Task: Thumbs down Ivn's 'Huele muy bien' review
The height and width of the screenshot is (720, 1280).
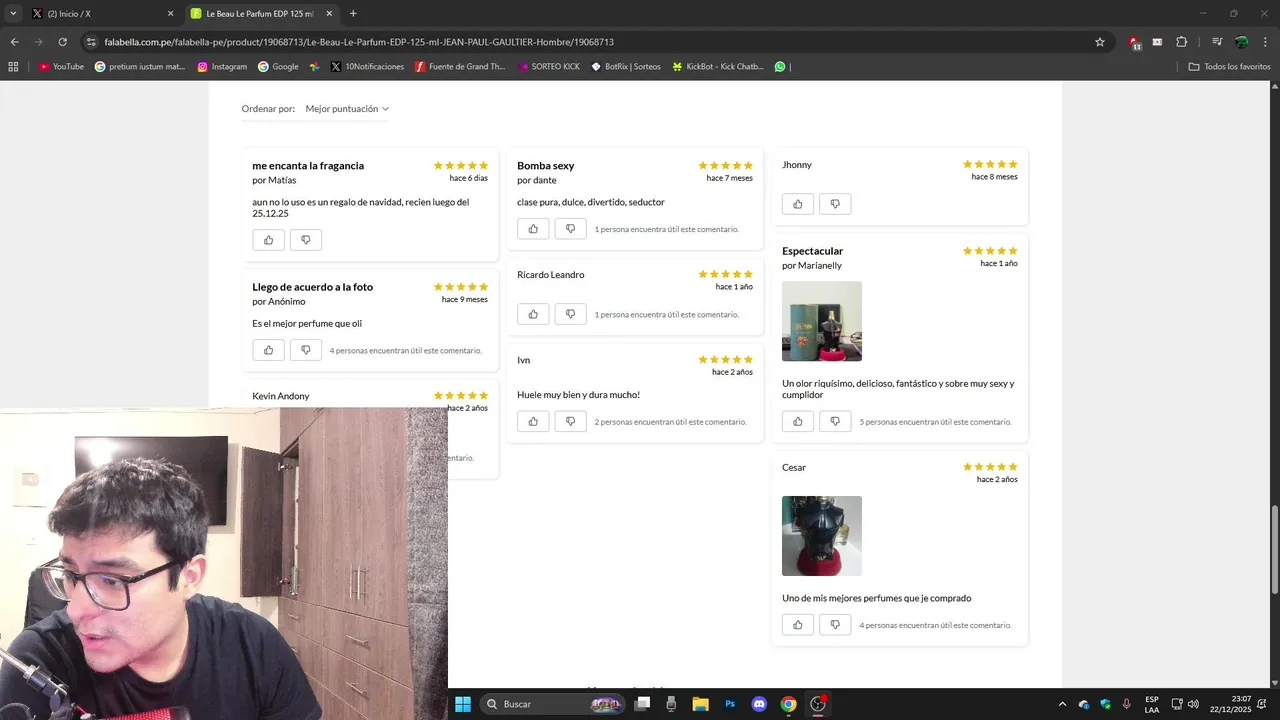Action: point(570,421)
